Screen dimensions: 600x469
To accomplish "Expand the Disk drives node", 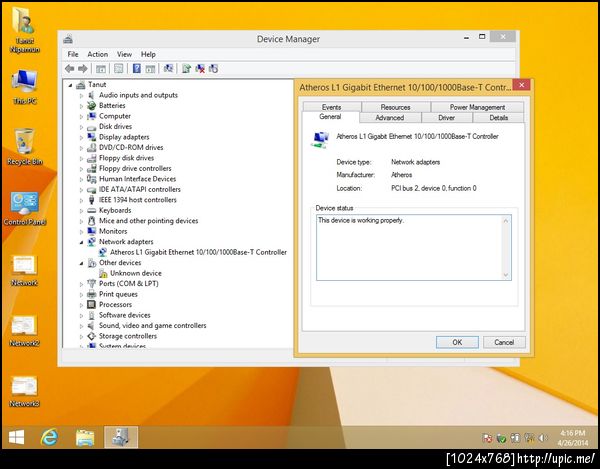I will coord(81,127).
